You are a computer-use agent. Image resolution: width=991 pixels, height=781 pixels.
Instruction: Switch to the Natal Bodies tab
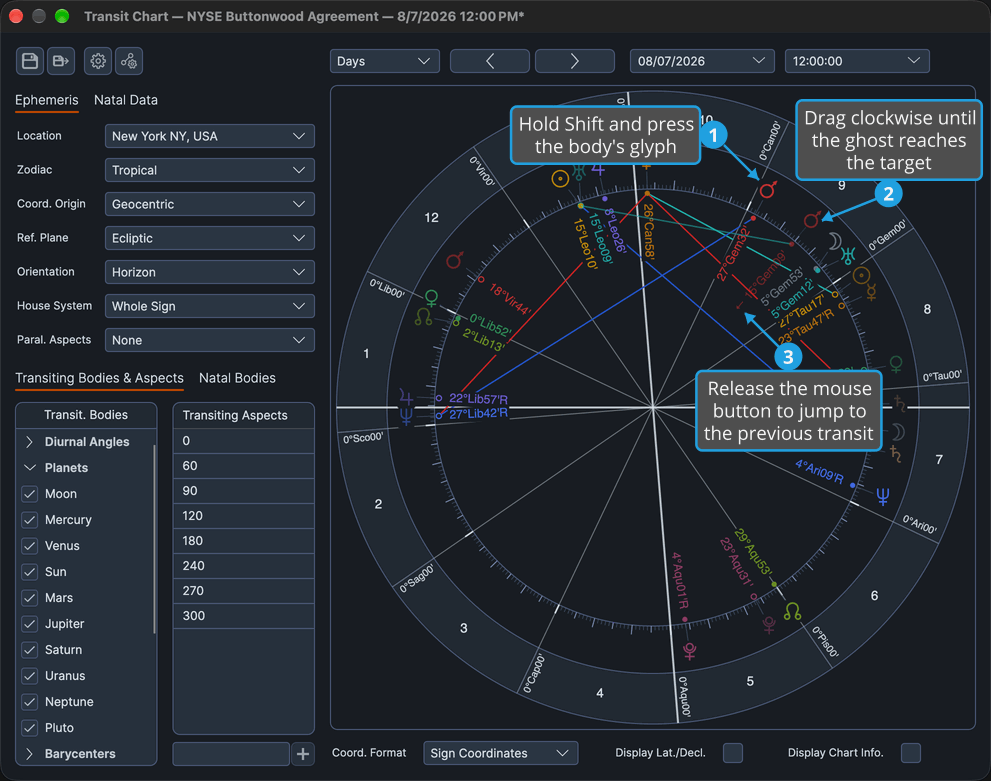238,378
